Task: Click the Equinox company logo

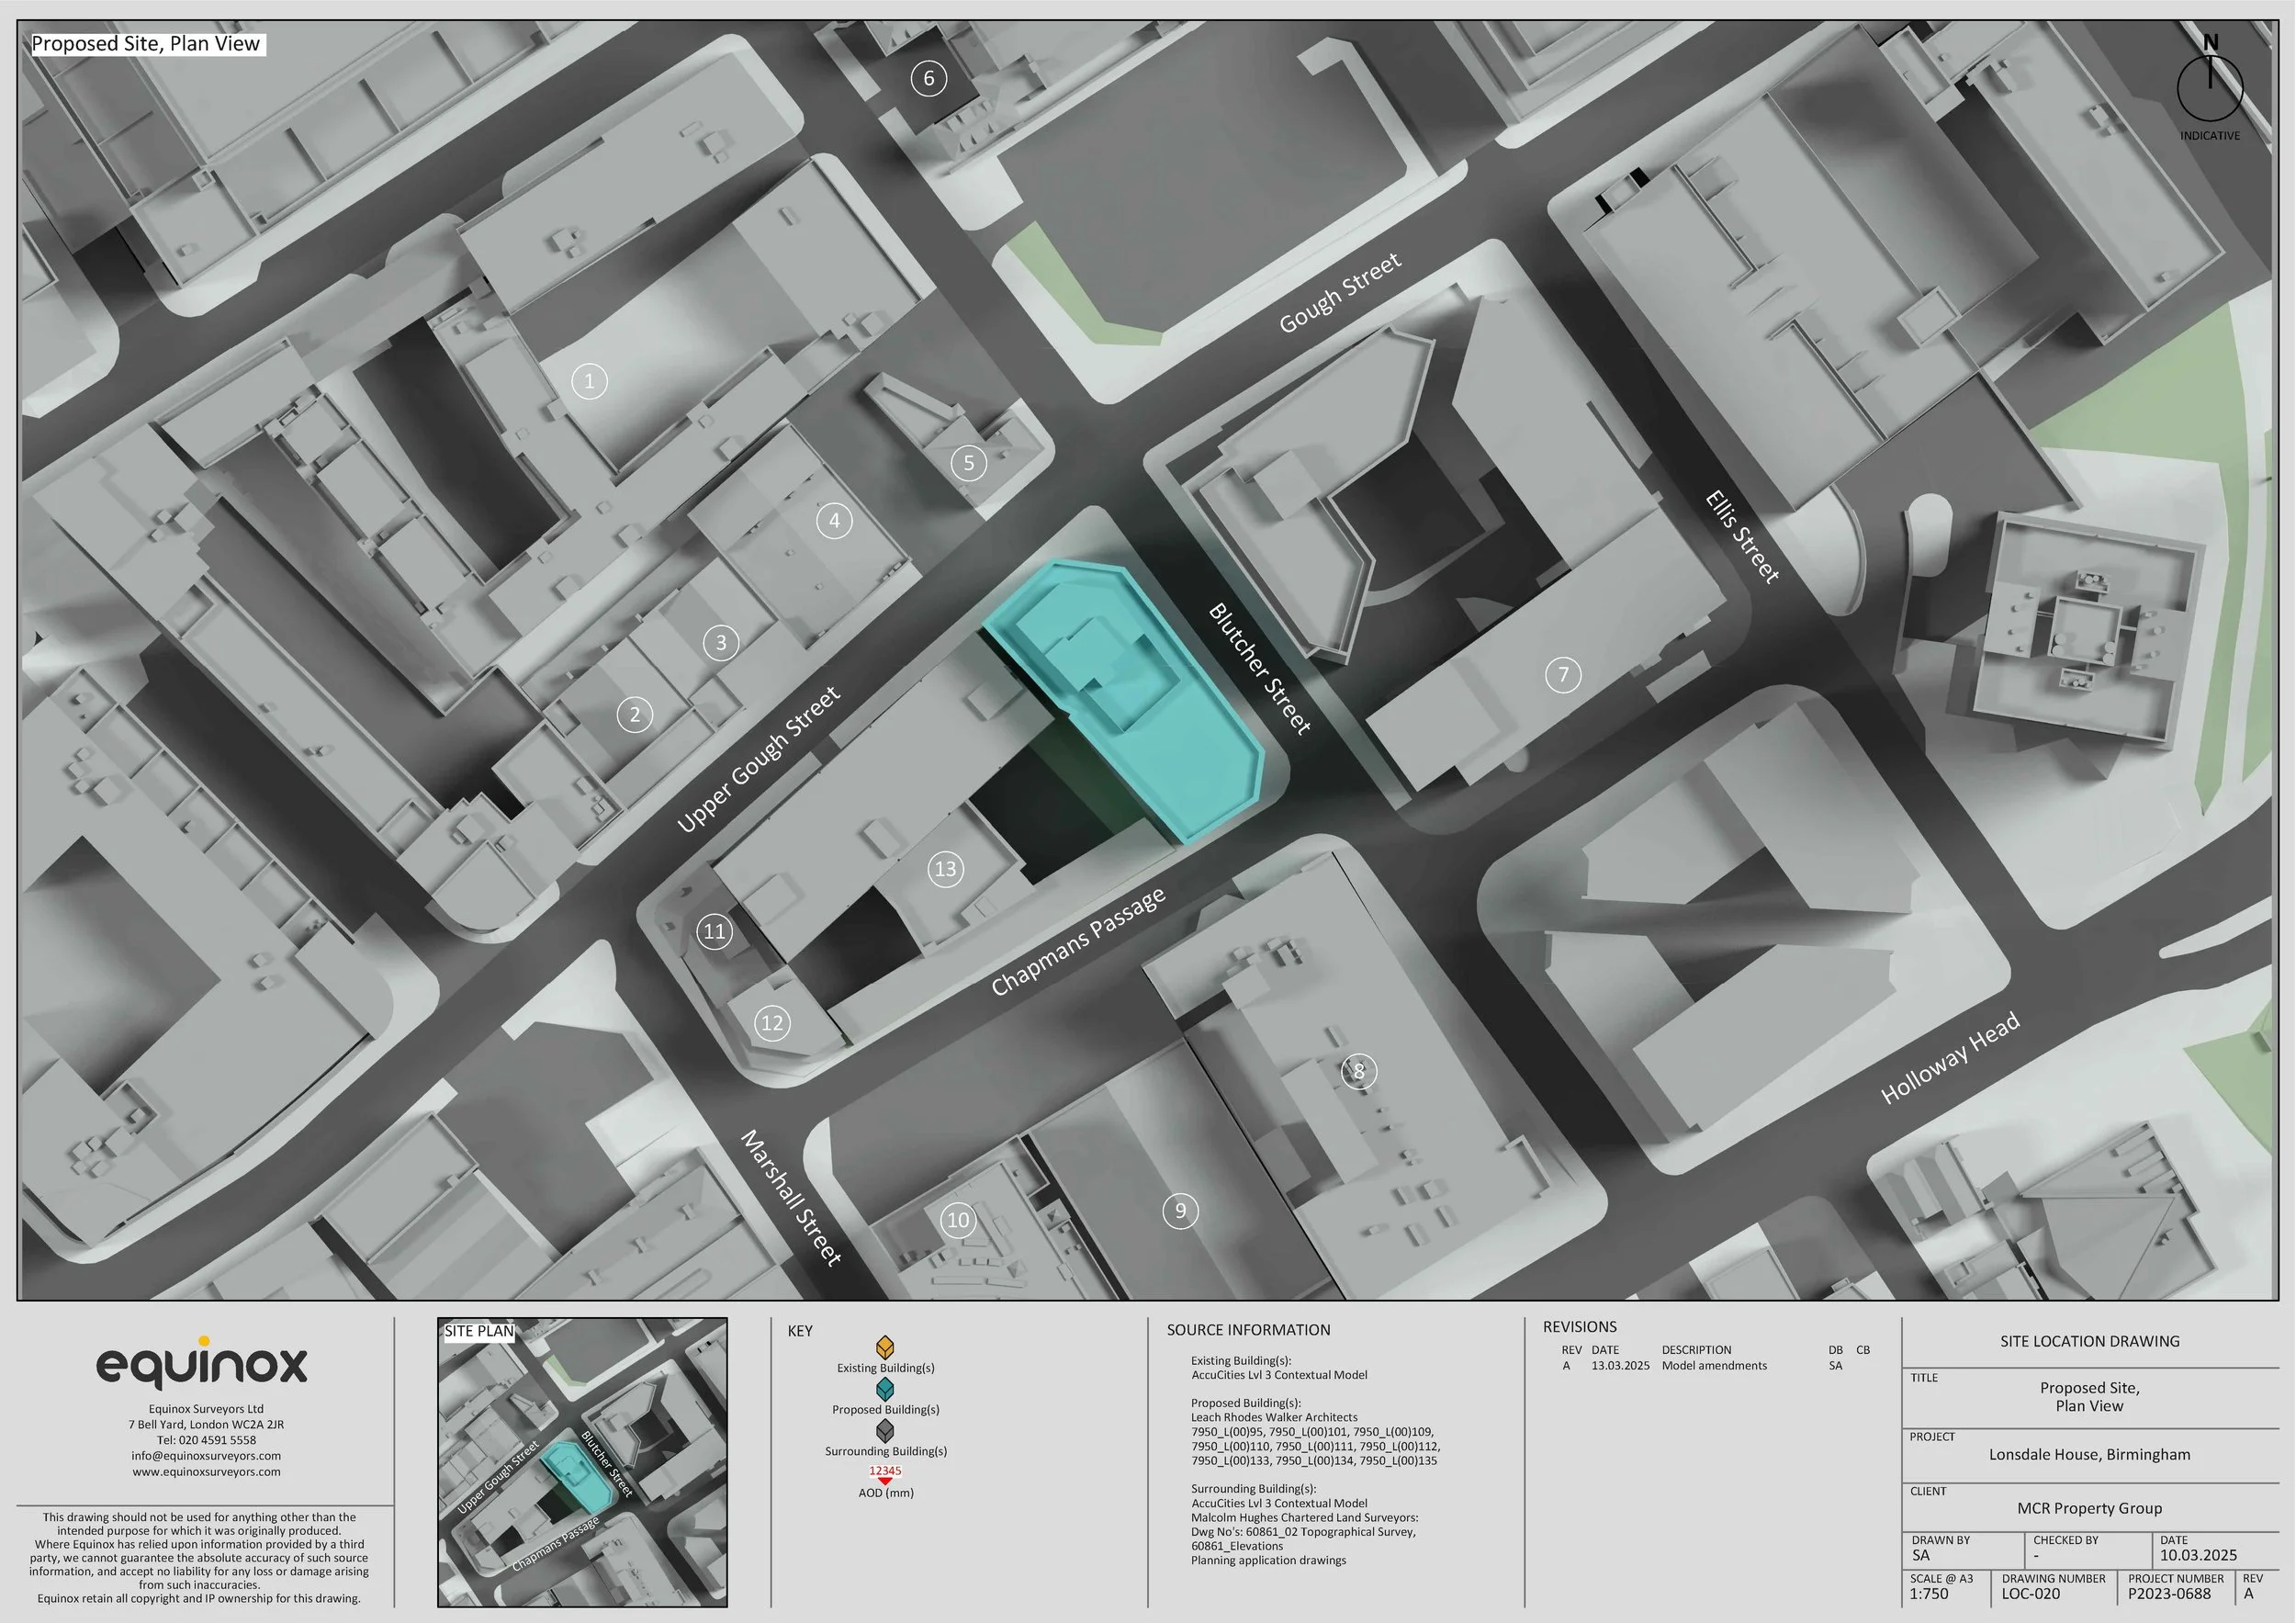Action: (x=202, y=1364)
